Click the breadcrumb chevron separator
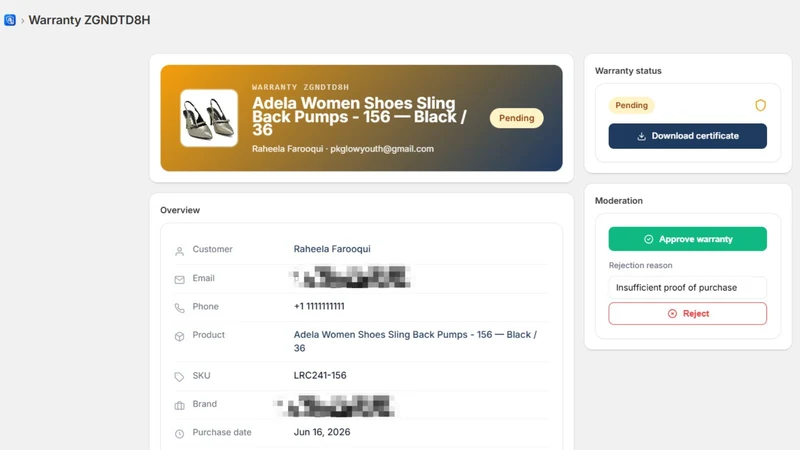The image size is (800, 450). [x=22, y=20]
